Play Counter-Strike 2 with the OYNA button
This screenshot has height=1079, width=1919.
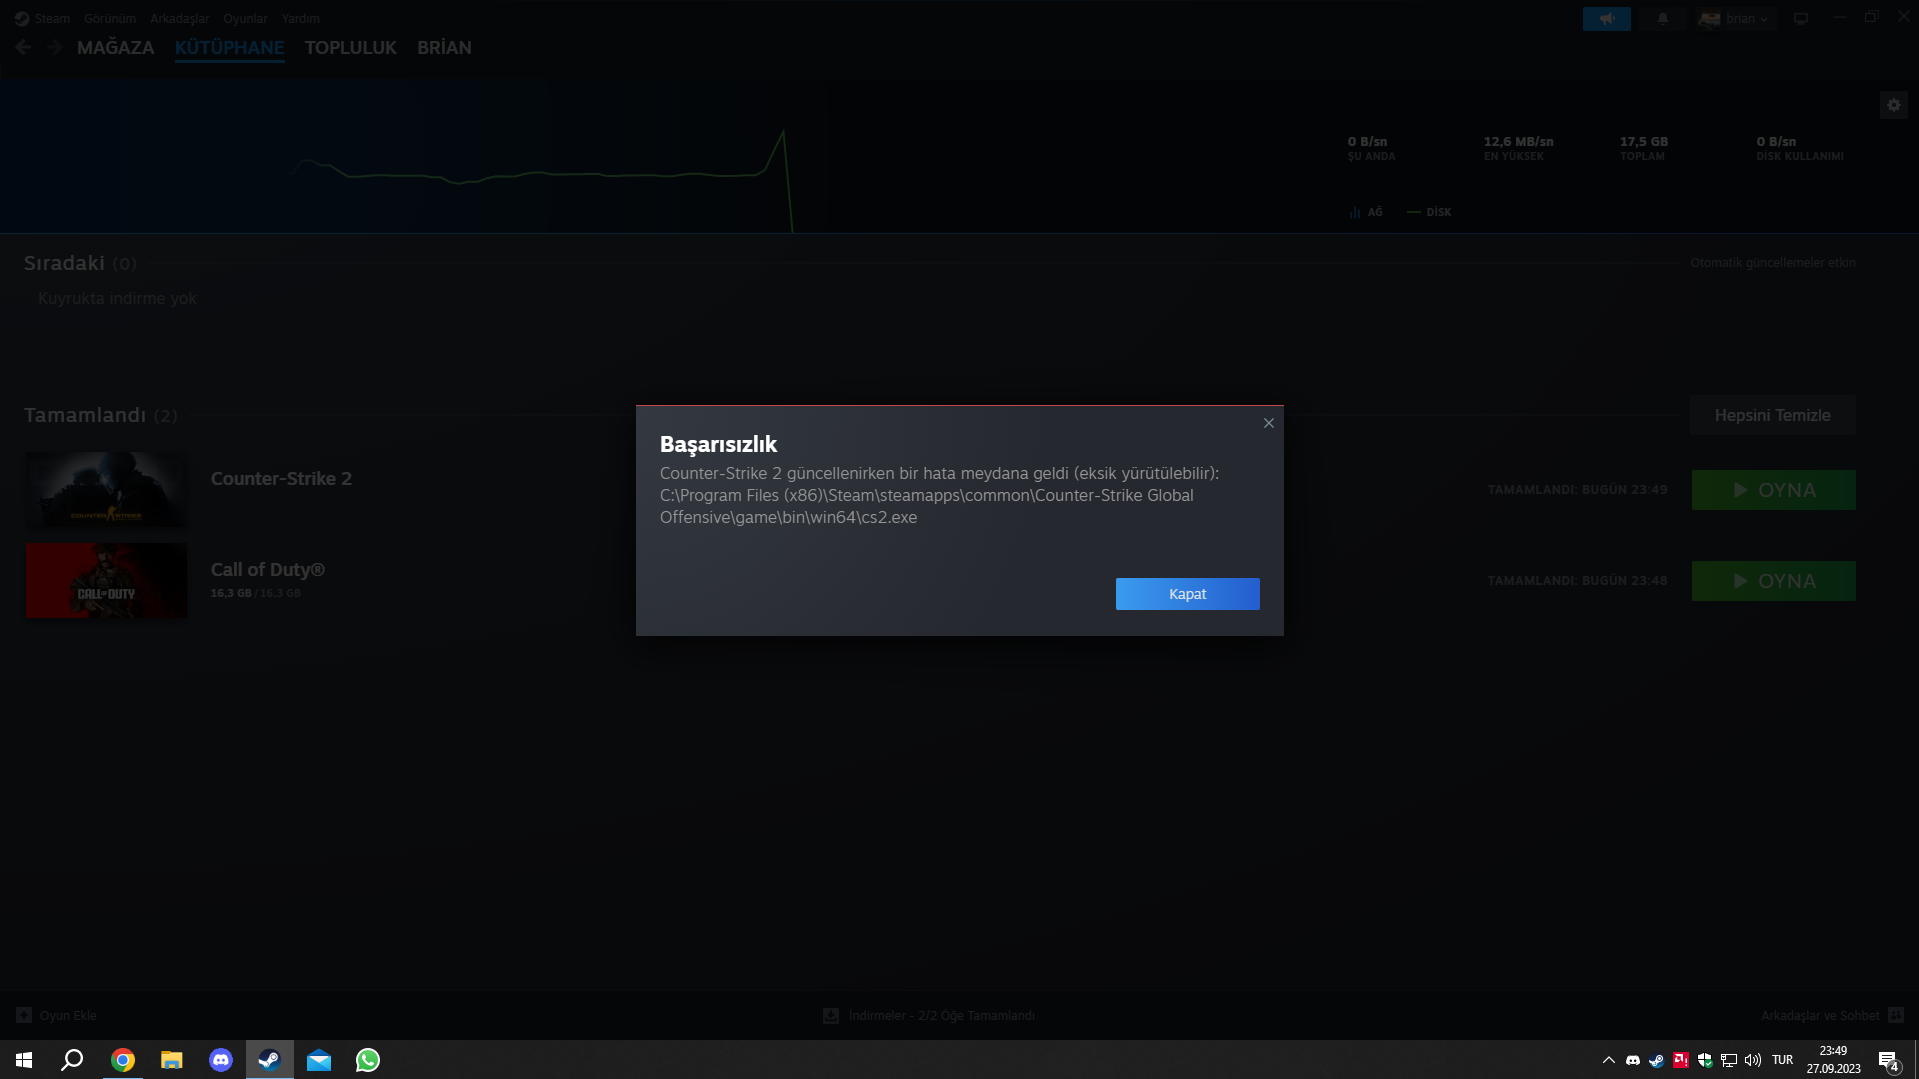click(1773, 490)
